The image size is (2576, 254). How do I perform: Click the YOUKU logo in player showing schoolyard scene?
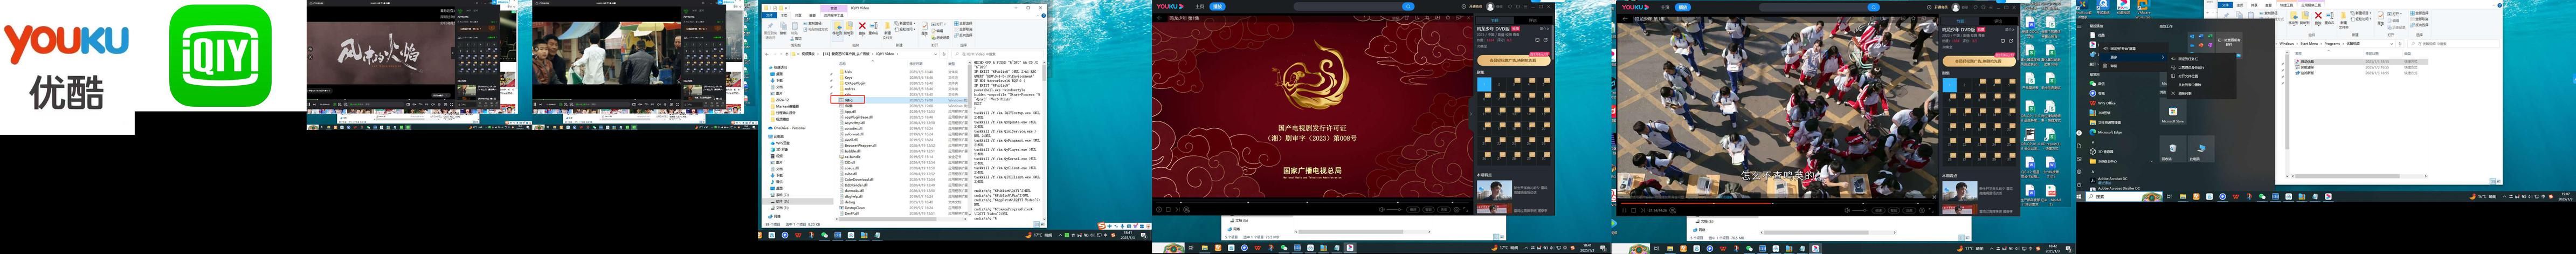(1635, 6)
